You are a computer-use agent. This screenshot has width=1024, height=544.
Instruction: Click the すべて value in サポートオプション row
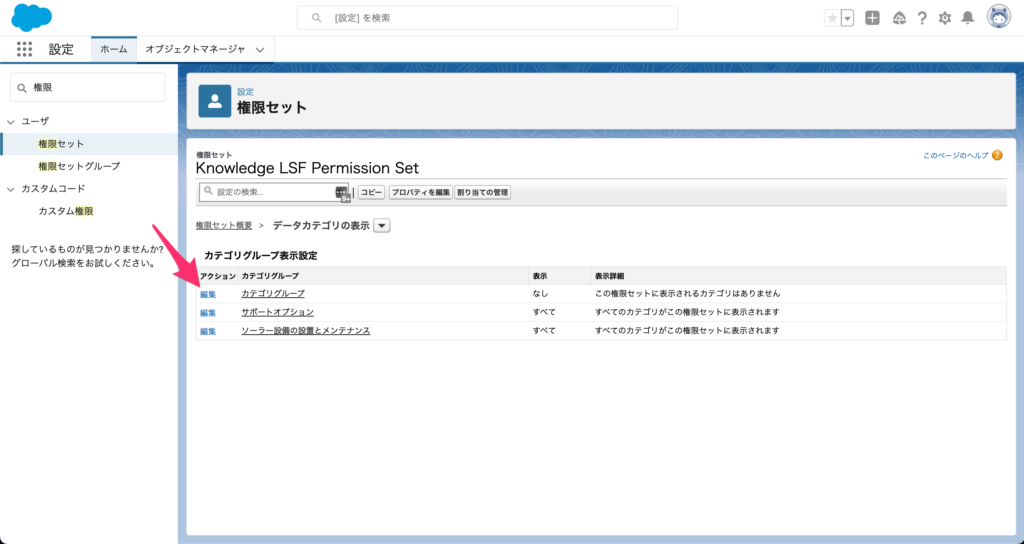(x=544, y=312)
